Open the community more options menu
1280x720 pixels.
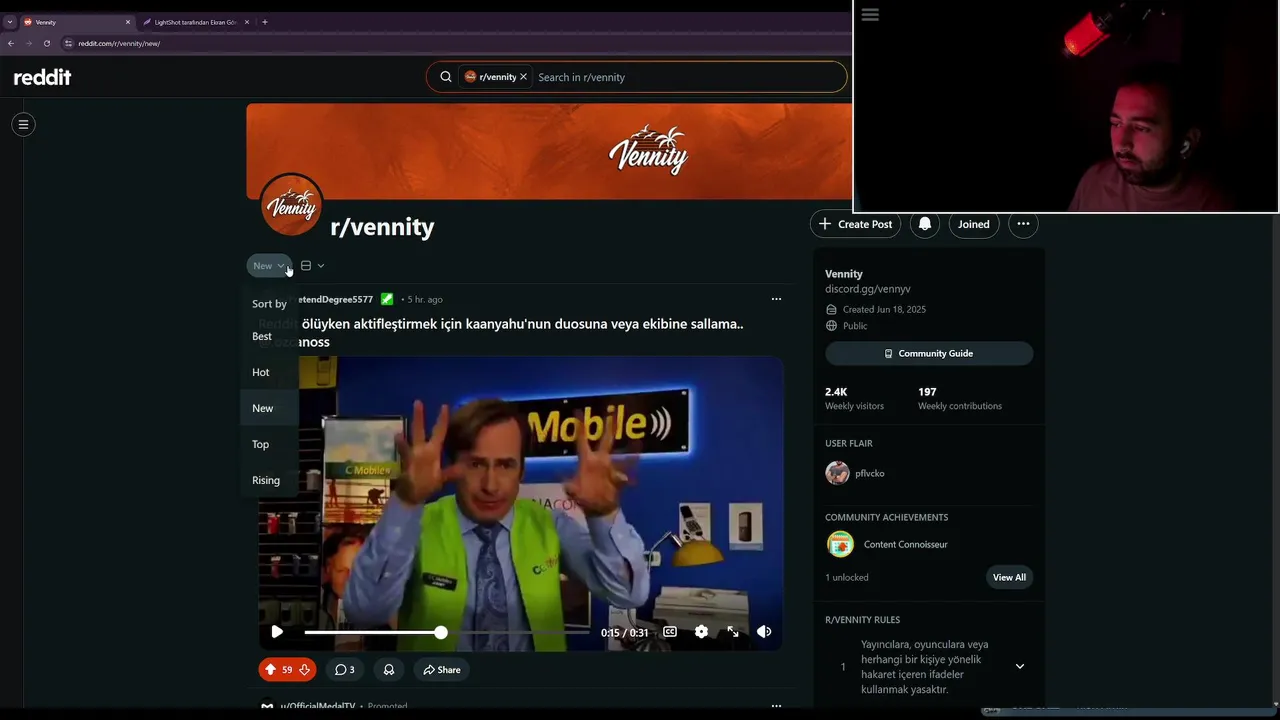pos(1023,224)
